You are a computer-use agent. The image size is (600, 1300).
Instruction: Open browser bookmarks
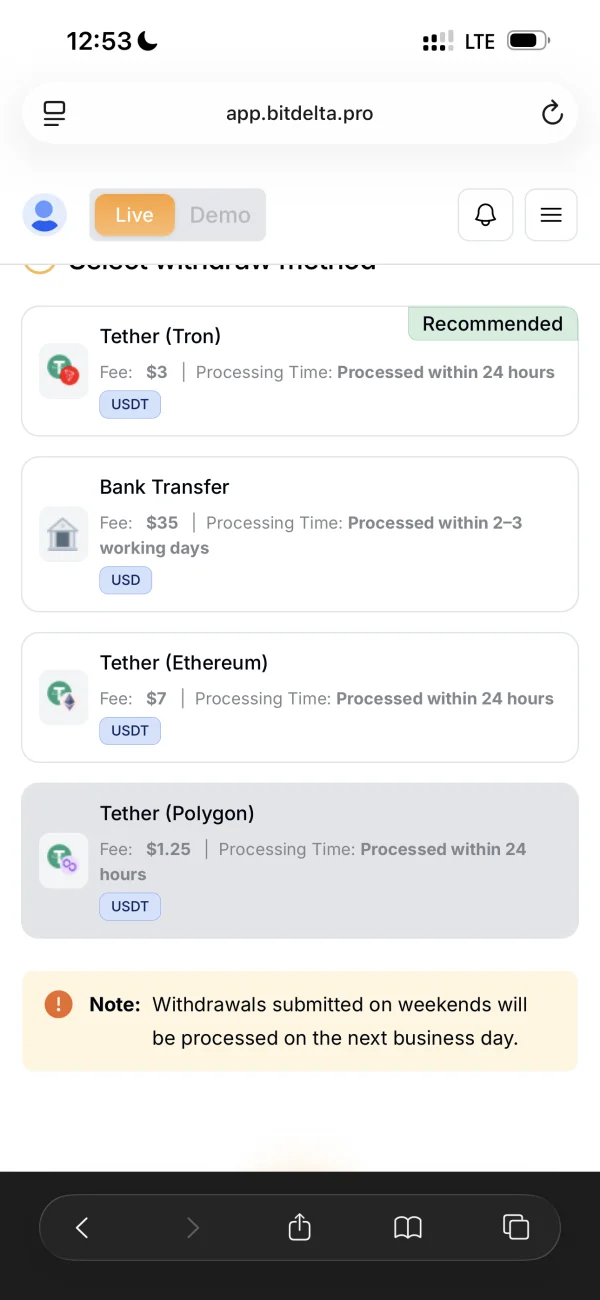click(x=408, y=1227)
